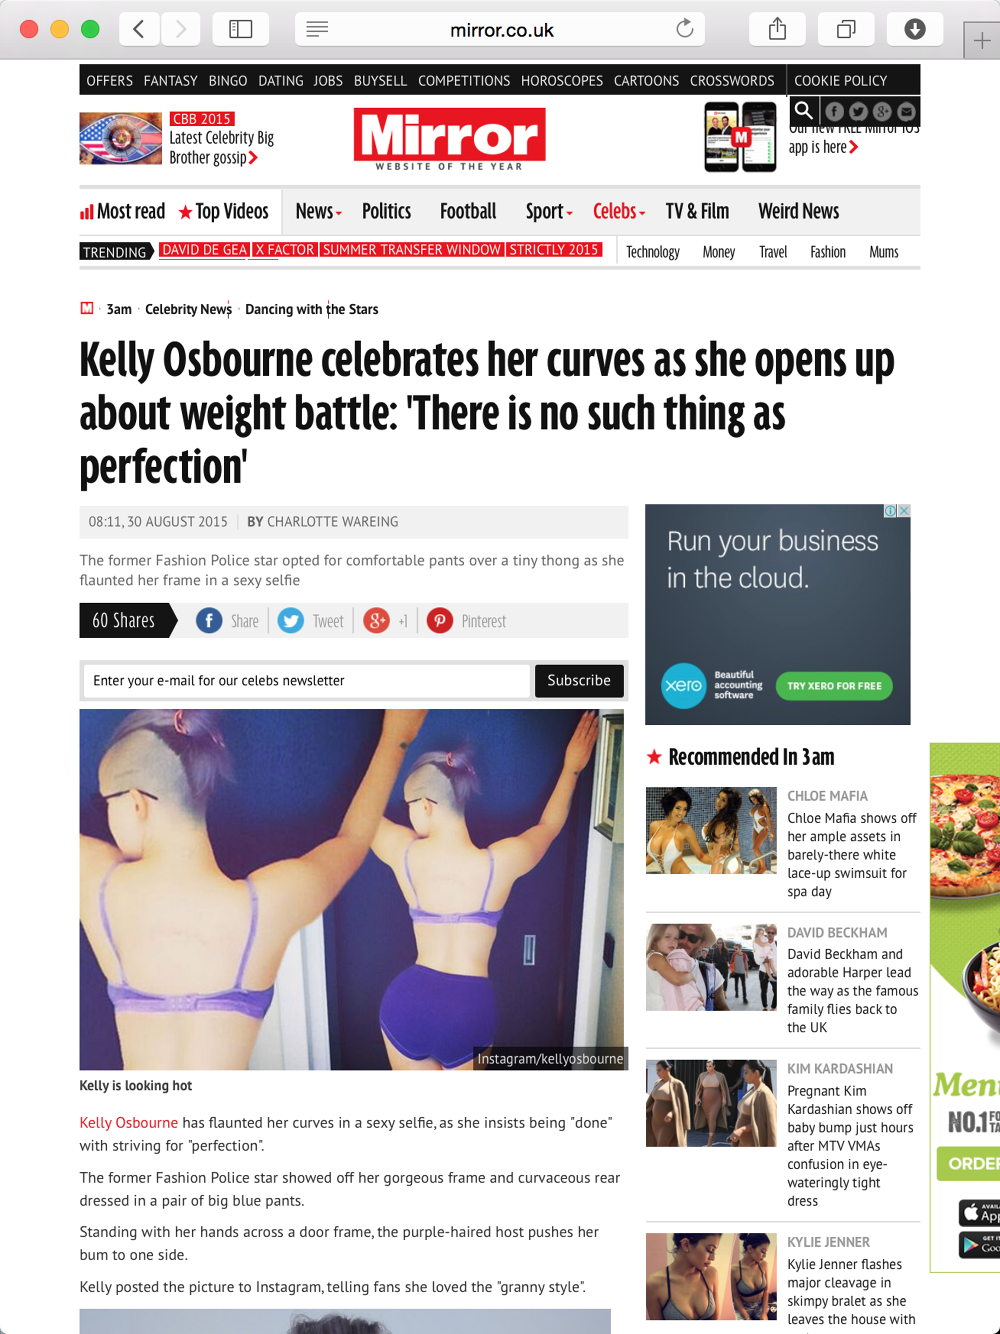
Task: Show all tabs overview
Action: tap(846, 29)
